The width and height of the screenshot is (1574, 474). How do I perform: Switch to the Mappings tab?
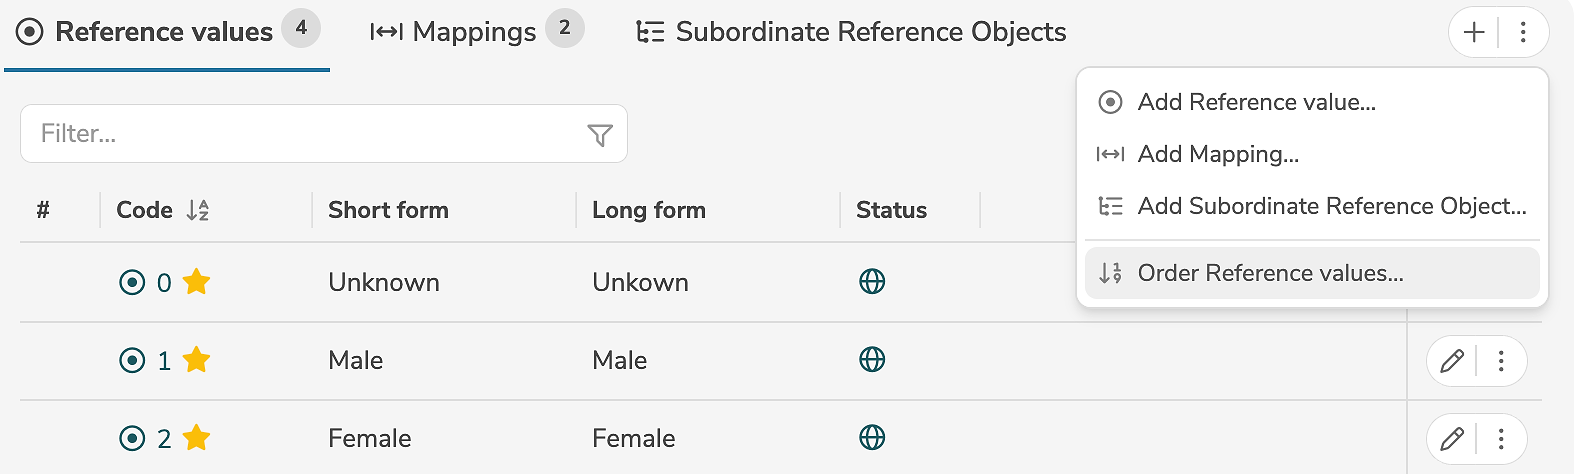(475, 32)
